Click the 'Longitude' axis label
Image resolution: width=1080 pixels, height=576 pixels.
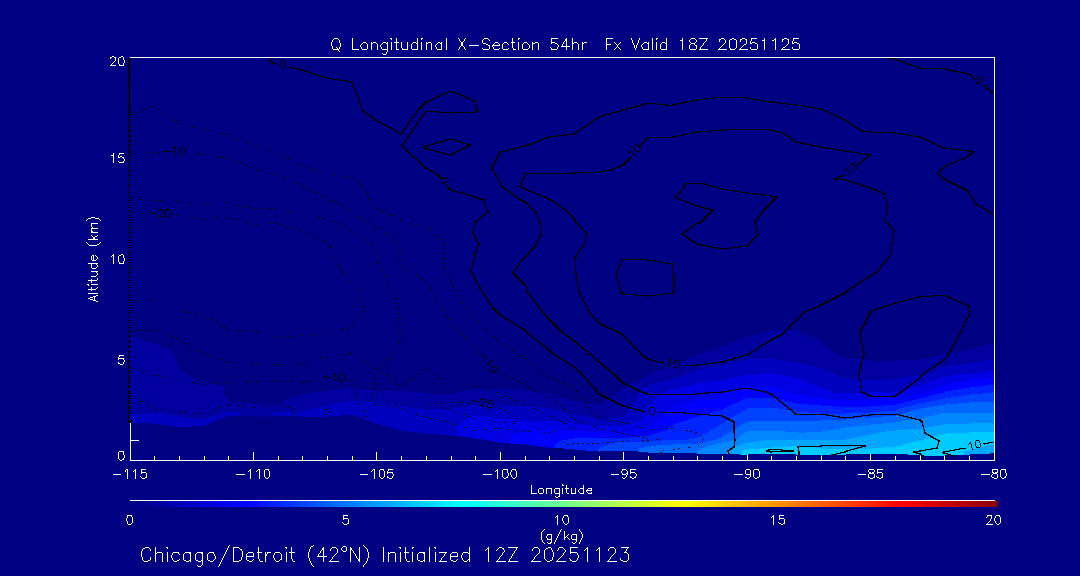(x=561, y=490)
